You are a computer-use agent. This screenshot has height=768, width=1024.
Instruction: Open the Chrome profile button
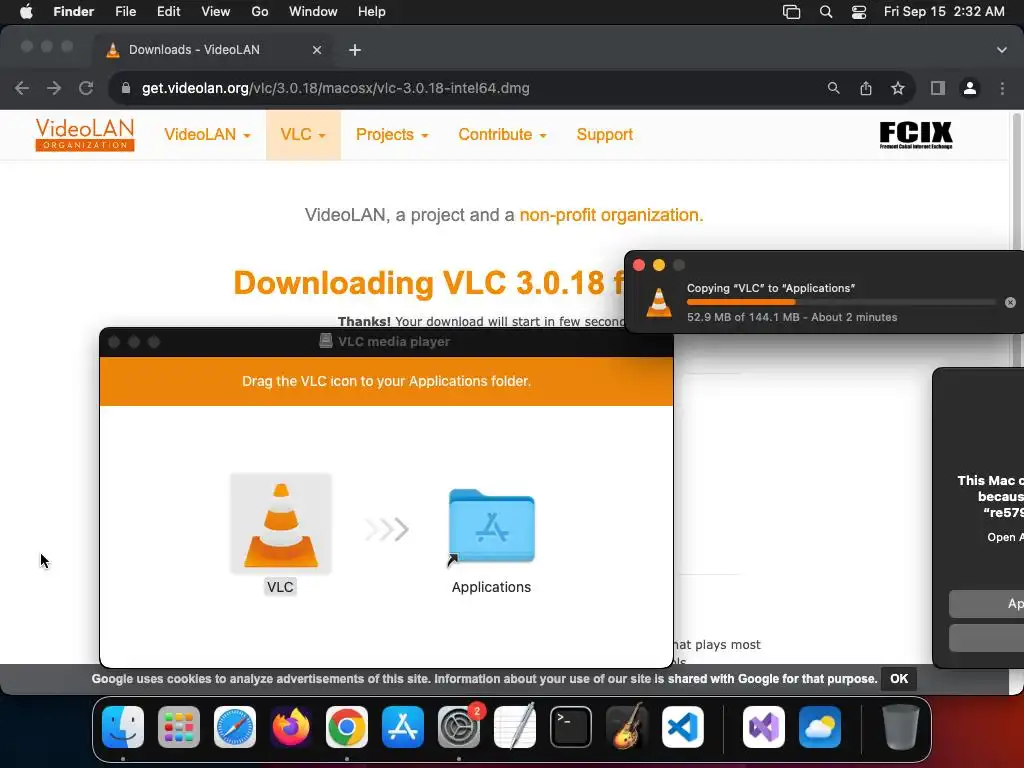point(970,88)
